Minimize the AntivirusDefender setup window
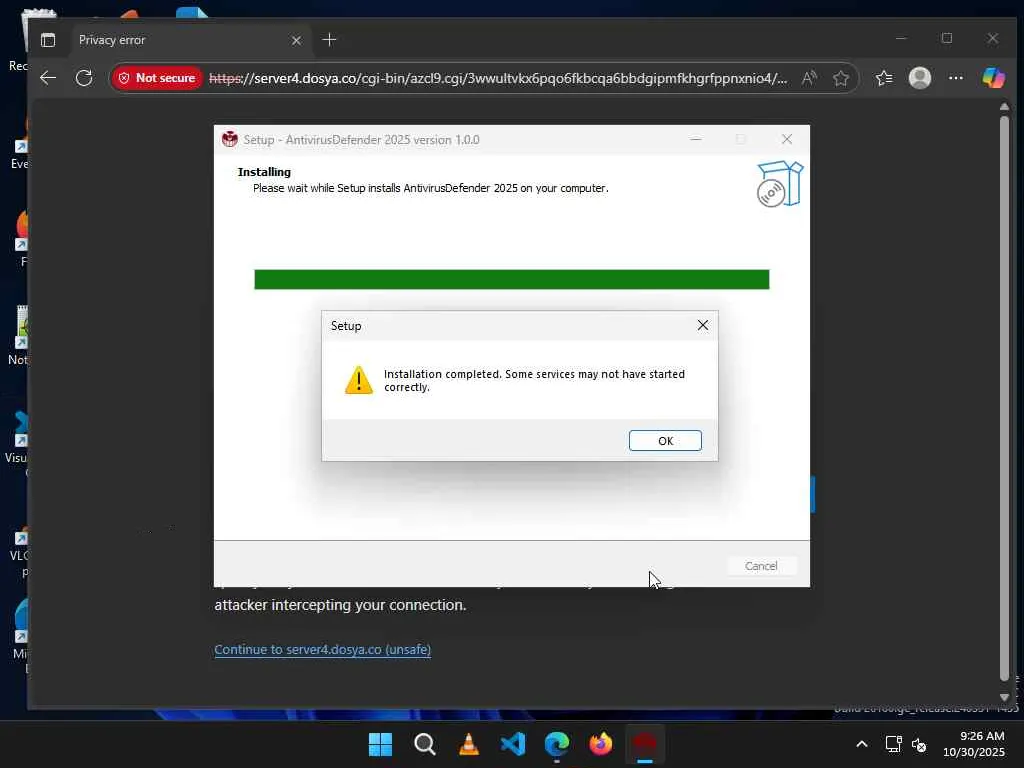The height and width of the screenshot is (768, 1024). tap(696, 139)
